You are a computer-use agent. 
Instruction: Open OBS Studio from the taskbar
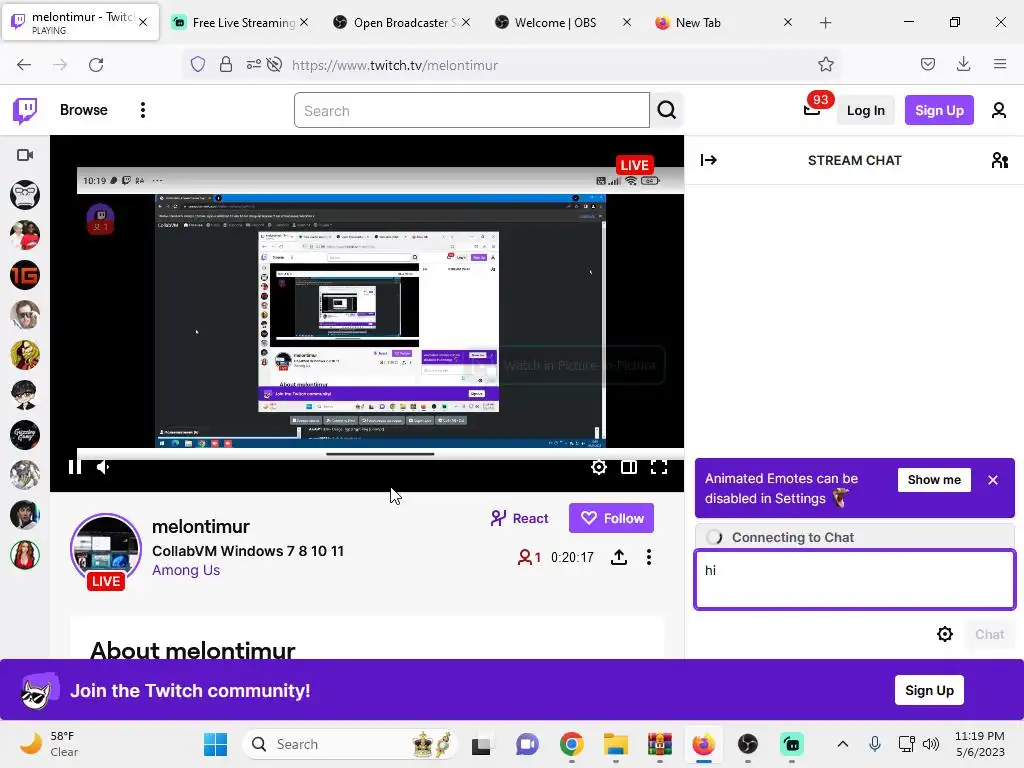pyautogui.click(x=748, y=744)
